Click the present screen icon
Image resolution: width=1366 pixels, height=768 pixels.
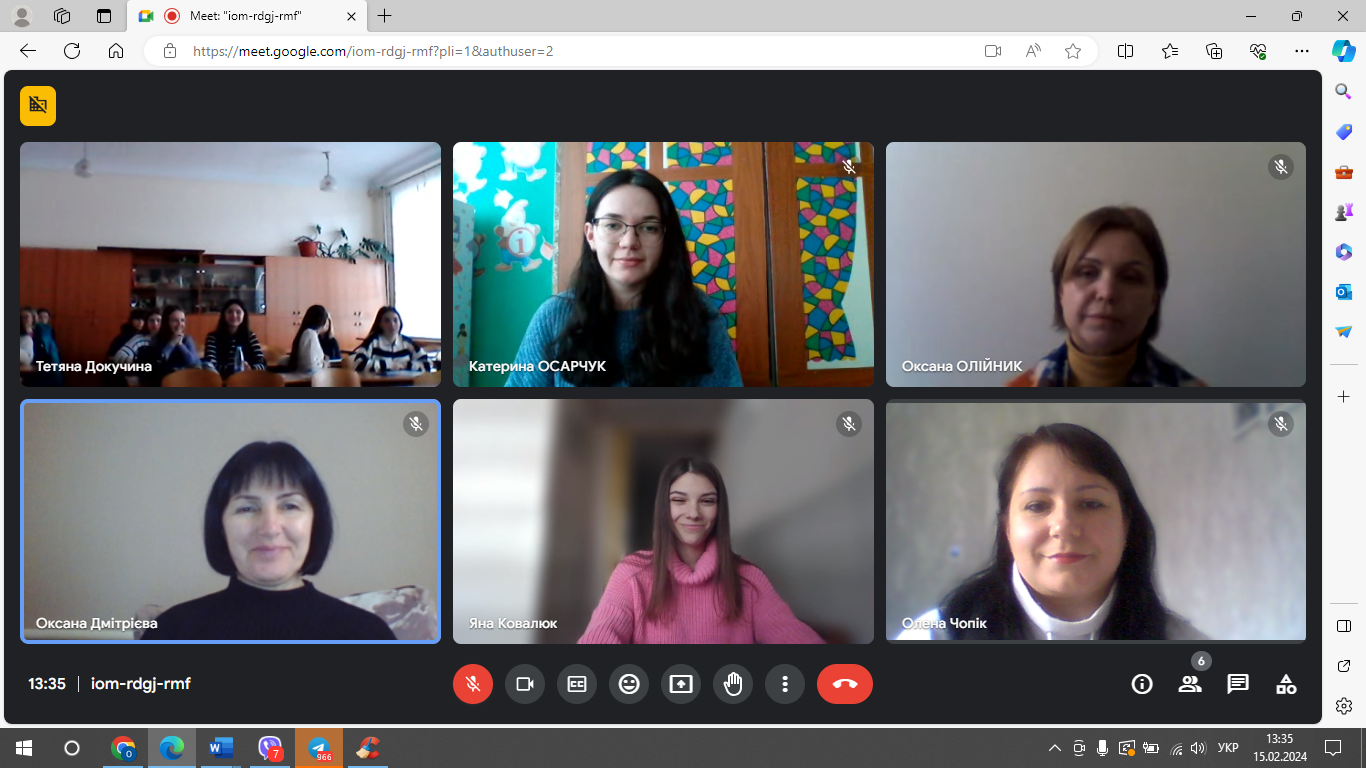(x=681, y=684)
